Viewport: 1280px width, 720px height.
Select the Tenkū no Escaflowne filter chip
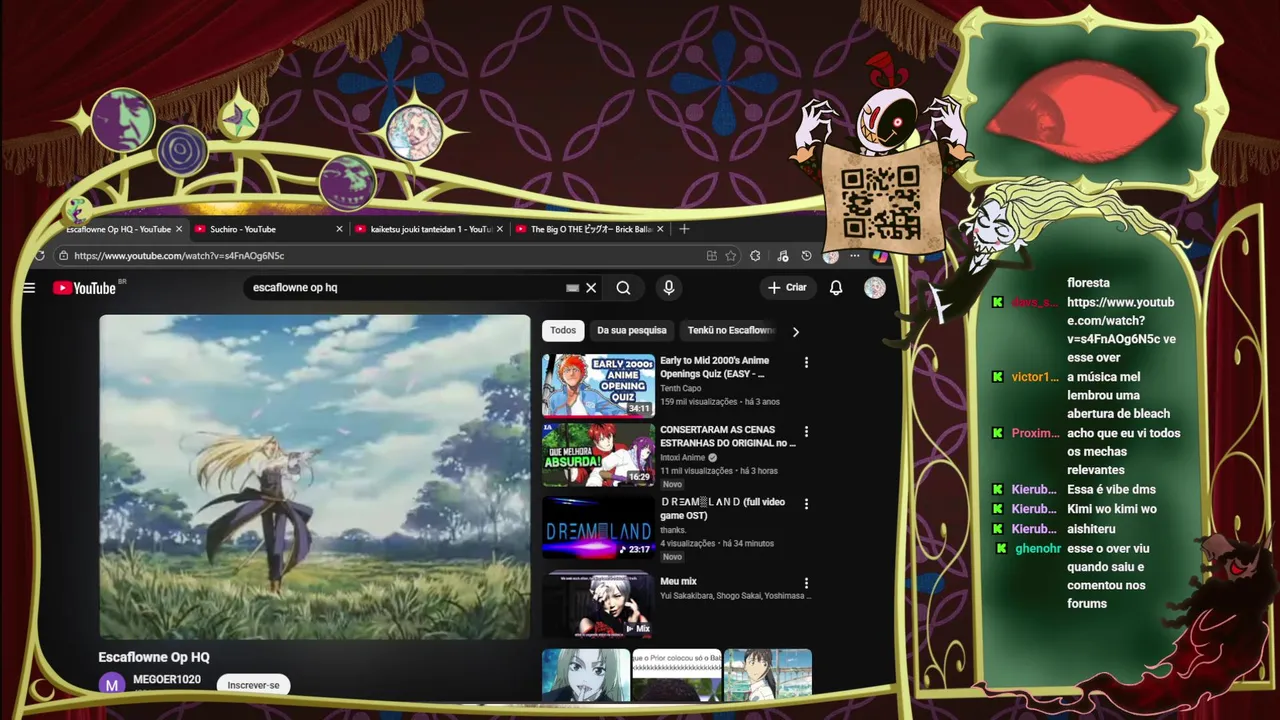(732, 331)
